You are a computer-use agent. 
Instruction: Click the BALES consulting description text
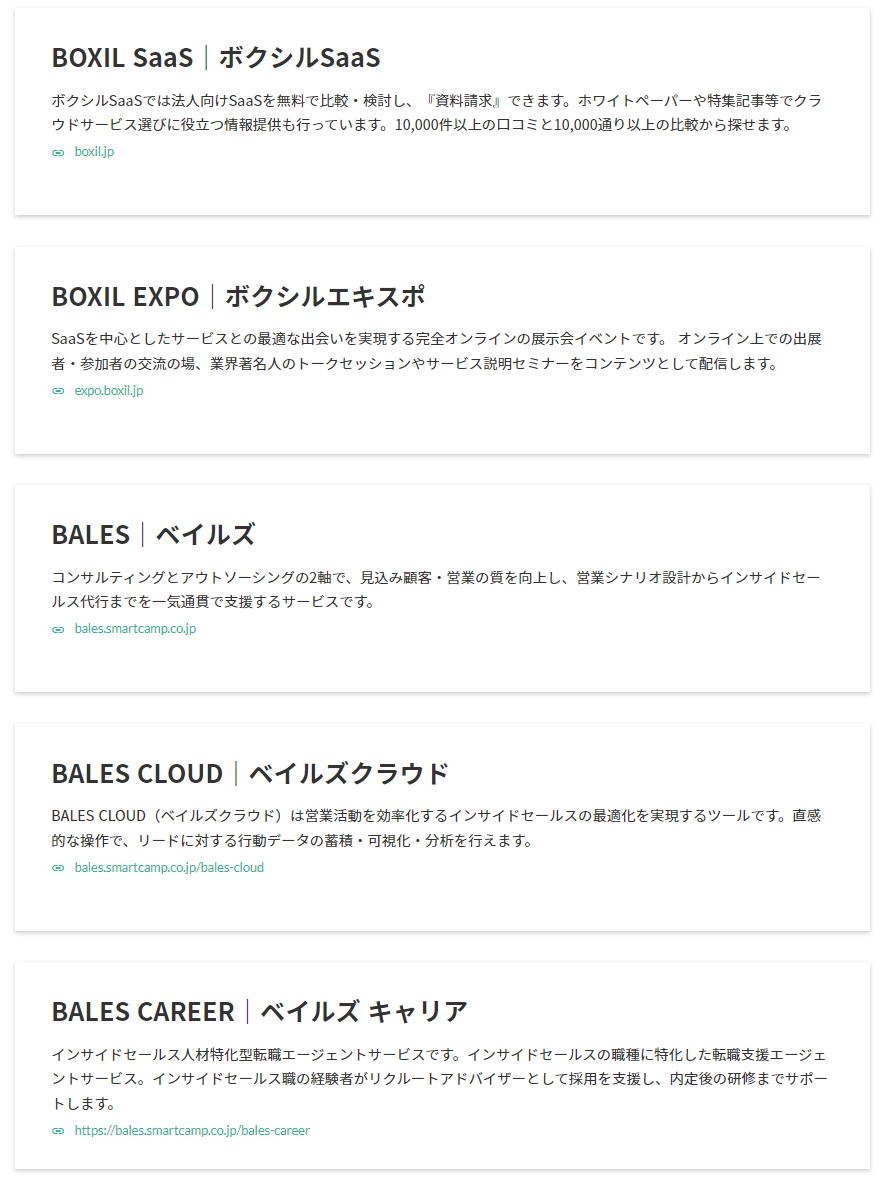coord(438,590)
